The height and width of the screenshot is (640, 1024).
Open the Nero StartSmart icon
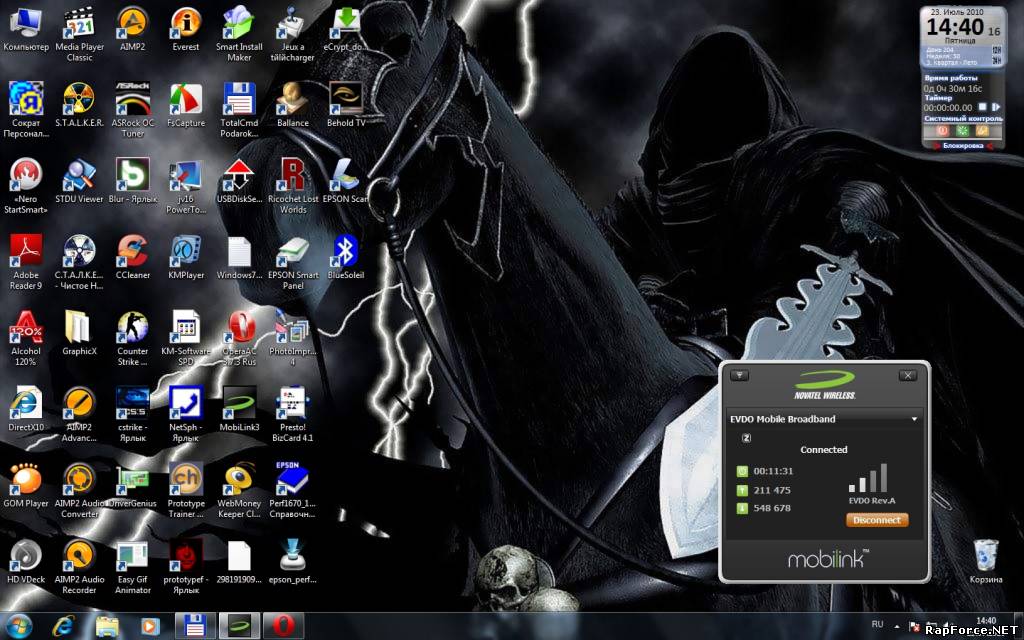click(25, 186)
